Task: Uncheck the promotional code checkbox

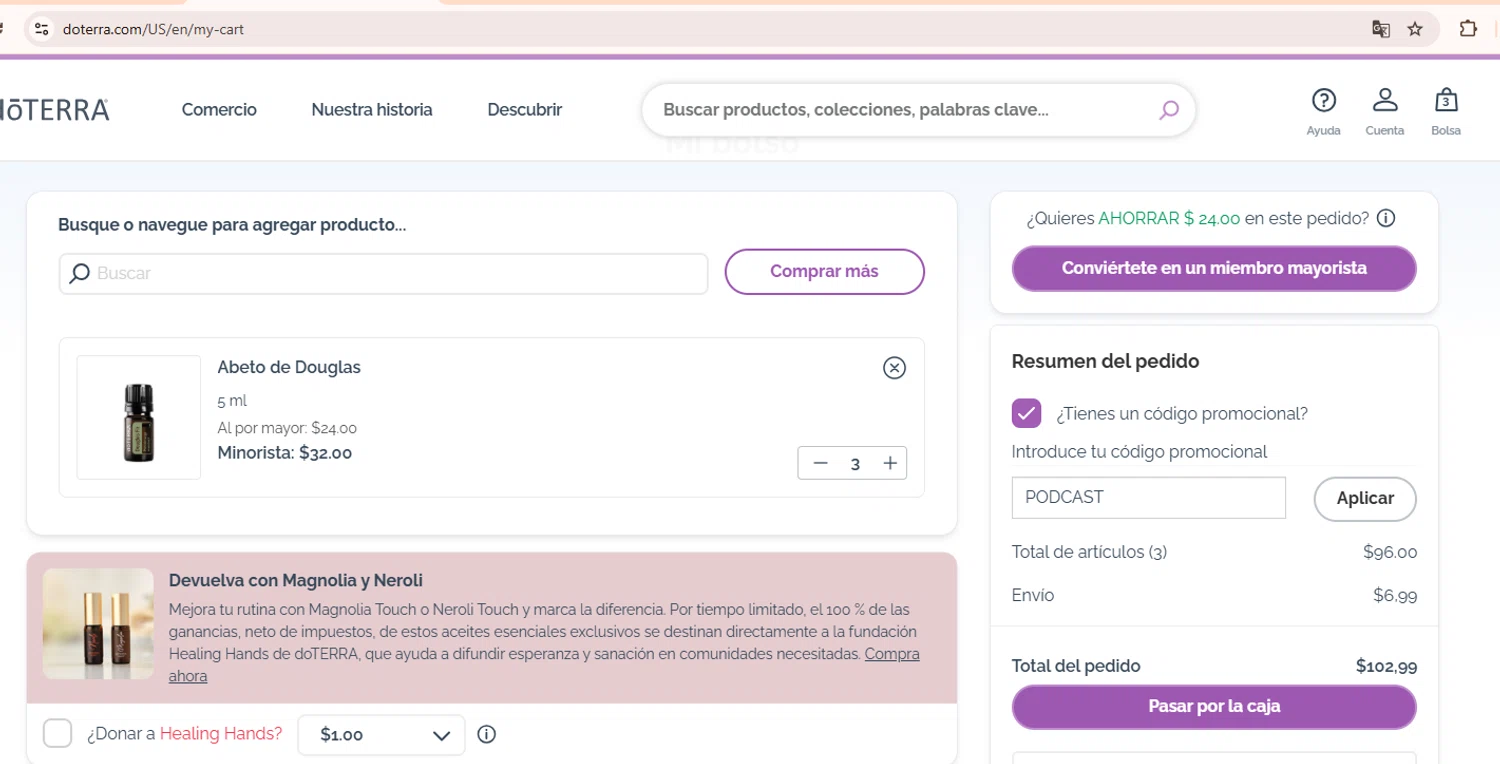Action: pos(1027,413)
